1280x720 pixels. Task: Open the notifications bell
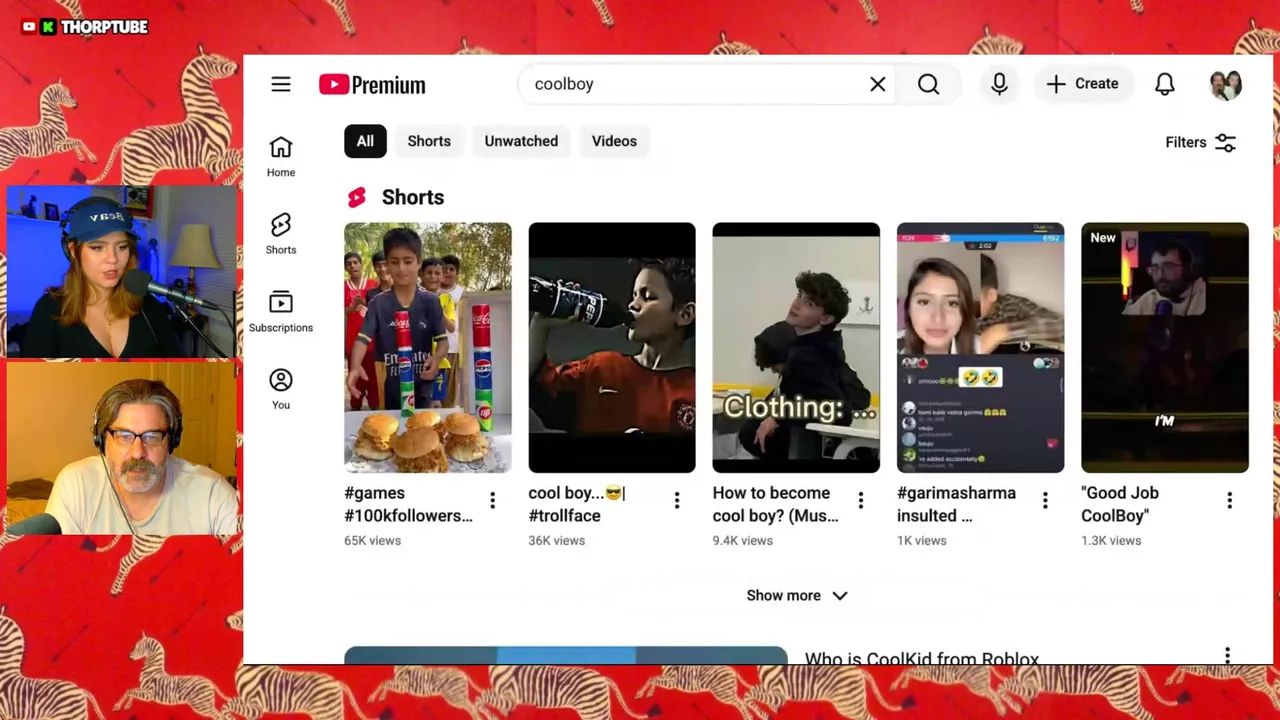click(1165, 84)
